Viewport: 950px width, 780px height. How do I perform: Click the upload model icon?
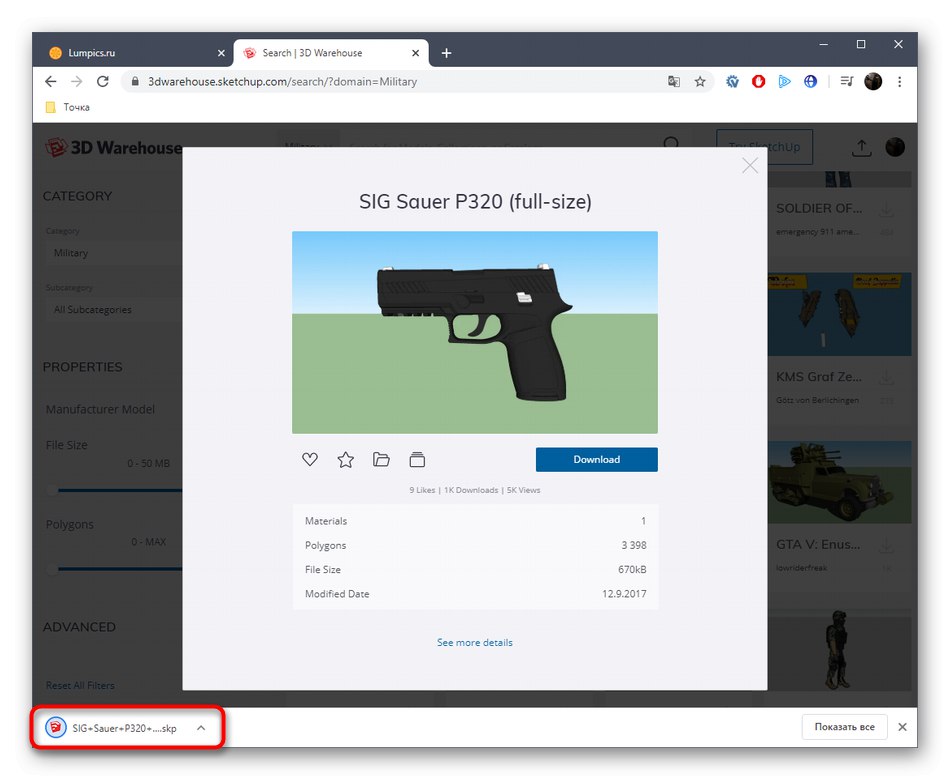862,148
